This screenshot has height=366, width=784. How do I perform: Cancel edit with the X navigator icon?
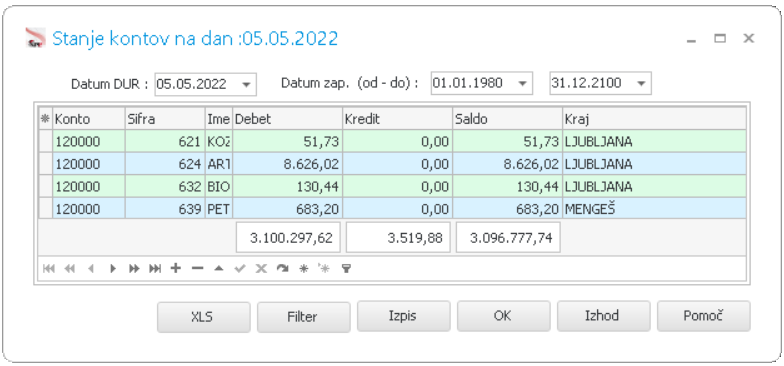(261, 269)
